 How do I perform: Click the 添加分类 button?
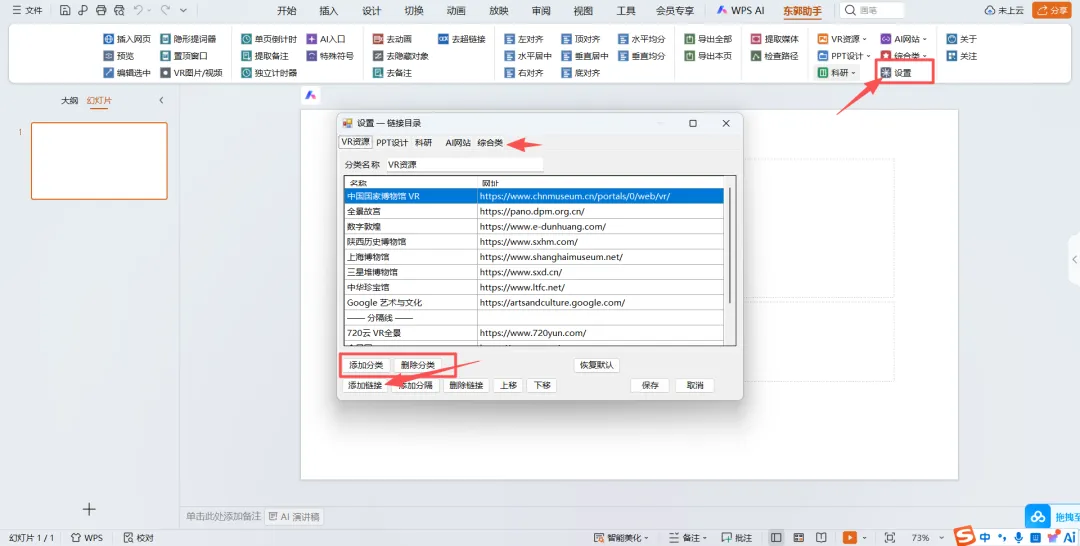(x=366, y=365)
